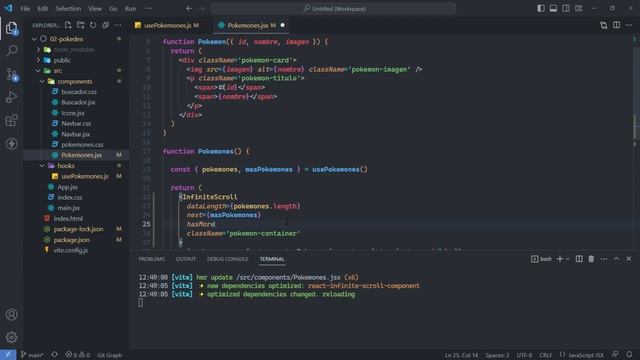Image resolution: width=640 pixels, height=360 pixels.
Task: Open Run and Debug view
Action: (12, 97)
